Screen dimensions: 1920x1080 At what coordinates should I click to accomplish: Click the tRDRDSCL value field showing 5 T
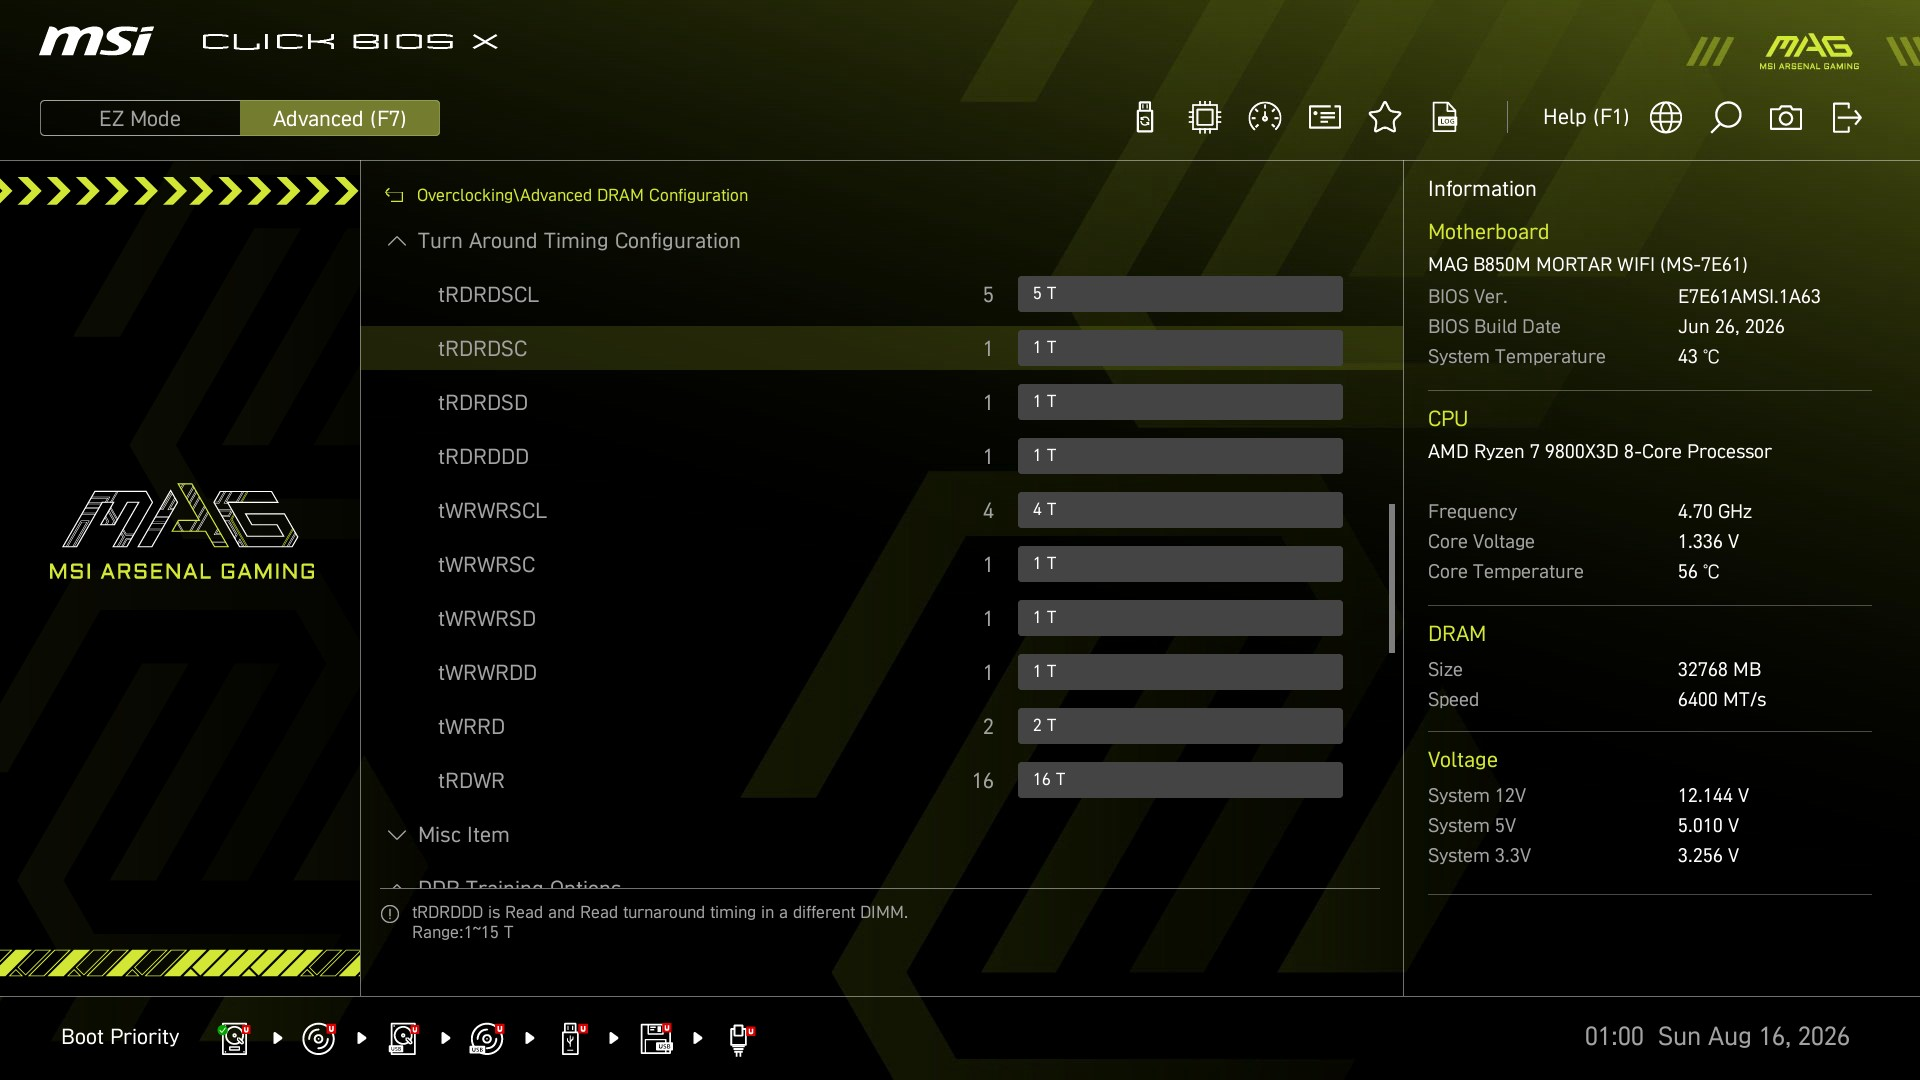1180,294
